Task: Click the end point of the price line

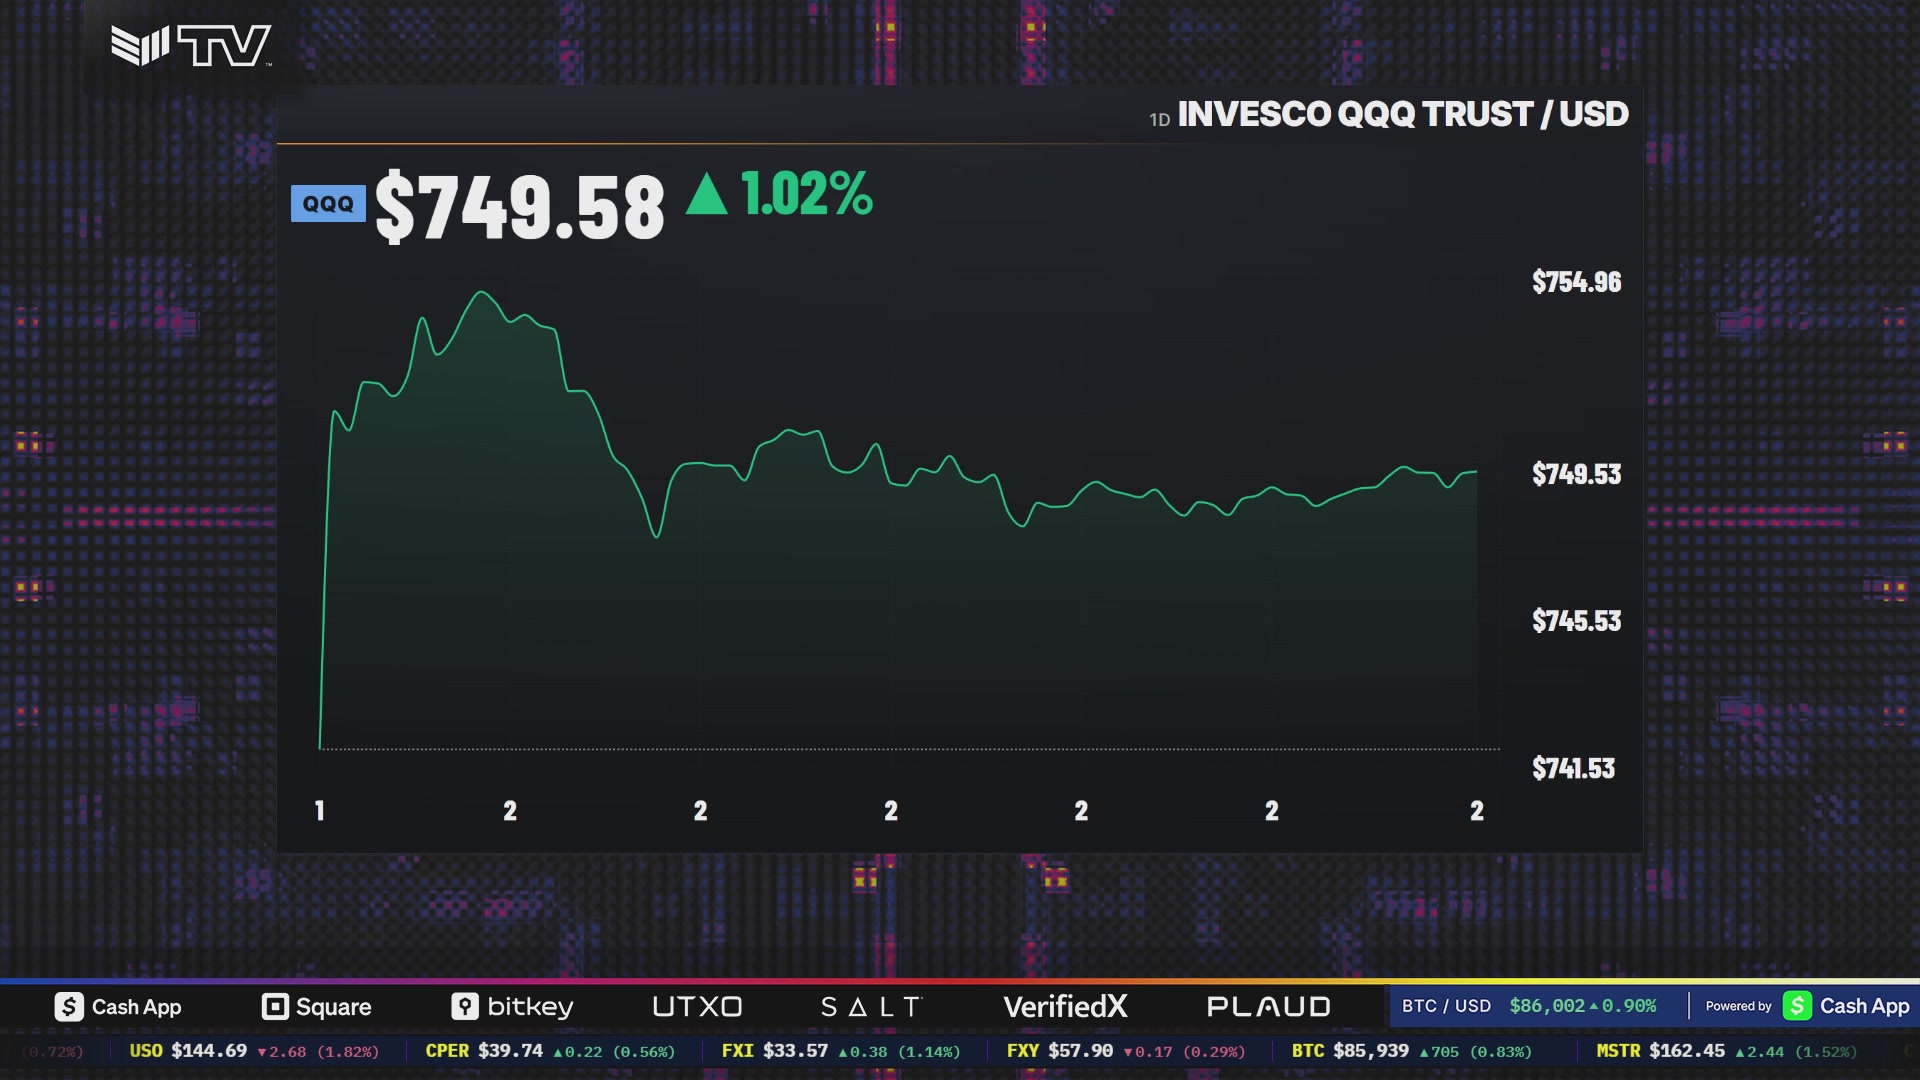Action: point(1476,471)
